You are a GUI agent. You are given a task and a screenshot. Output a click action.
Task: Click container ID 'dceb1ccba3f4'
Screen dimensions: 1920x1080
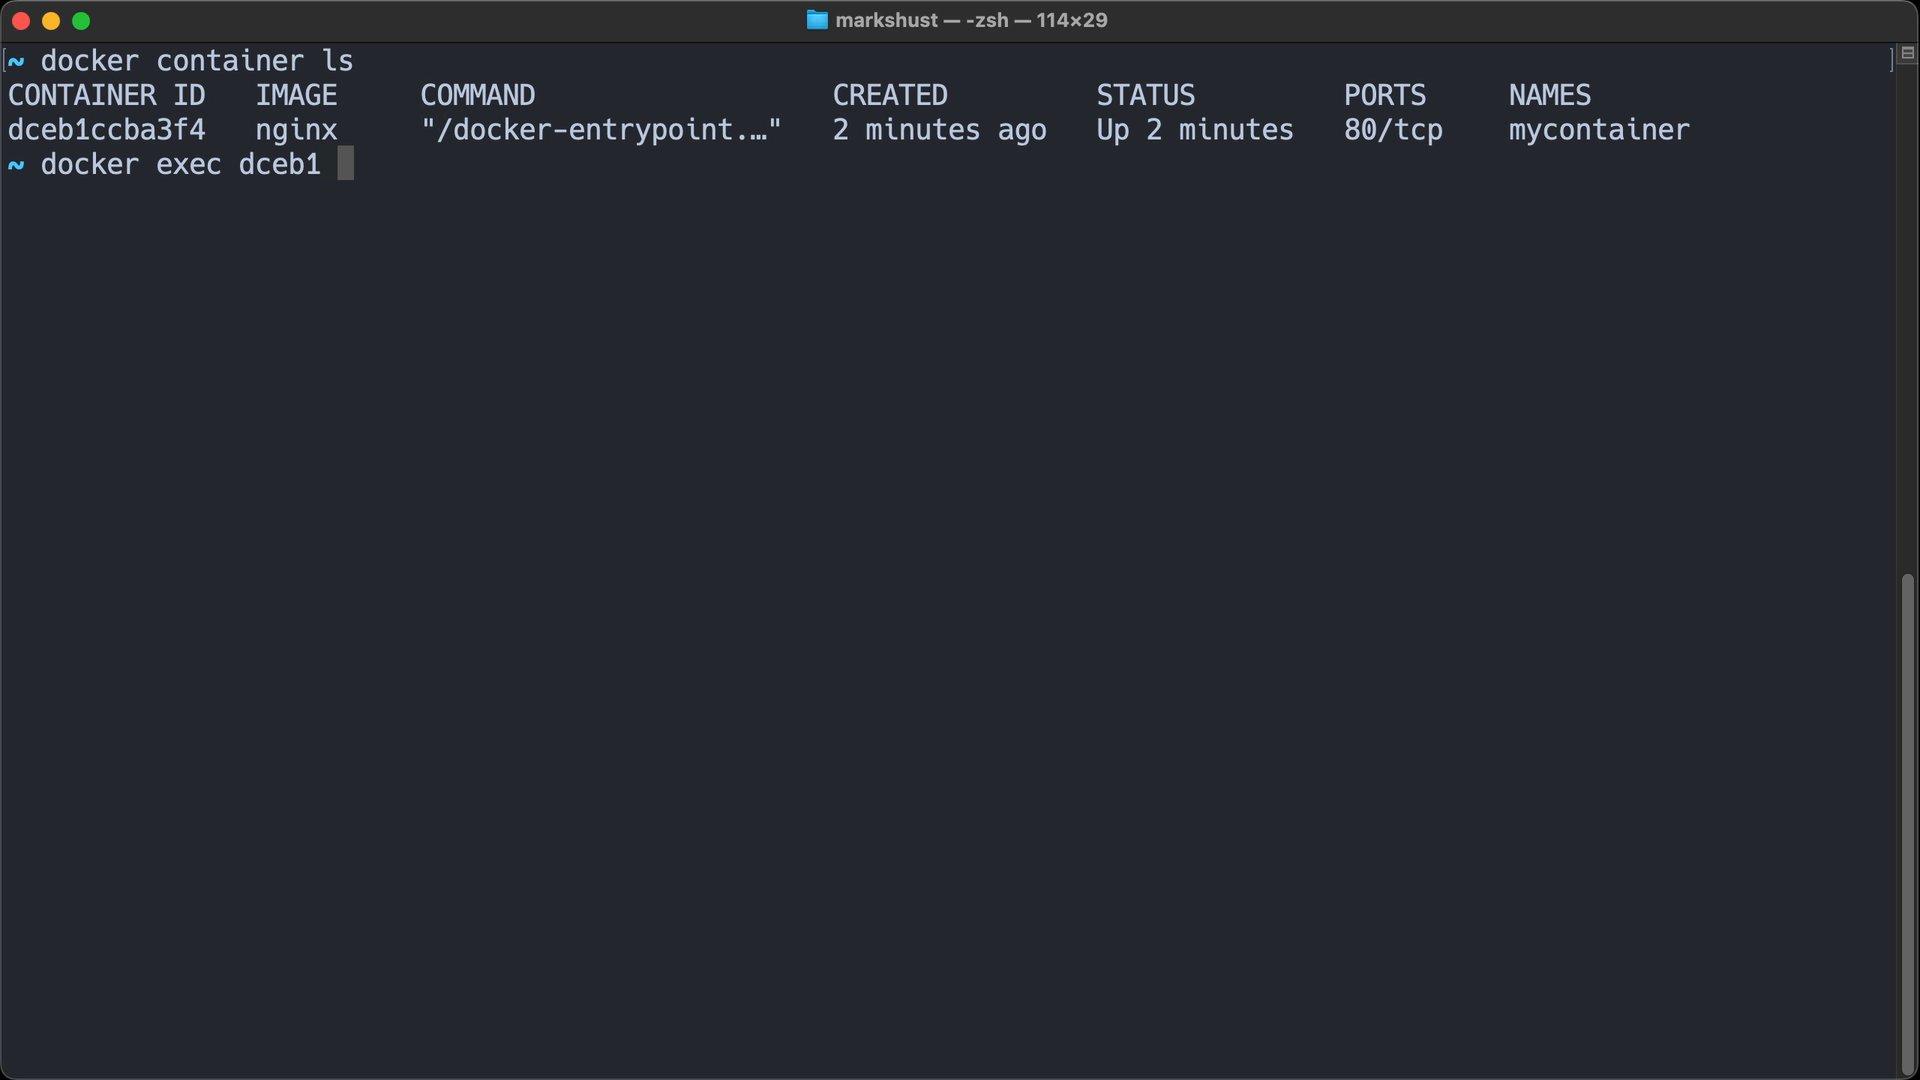[x=107, y=130]
